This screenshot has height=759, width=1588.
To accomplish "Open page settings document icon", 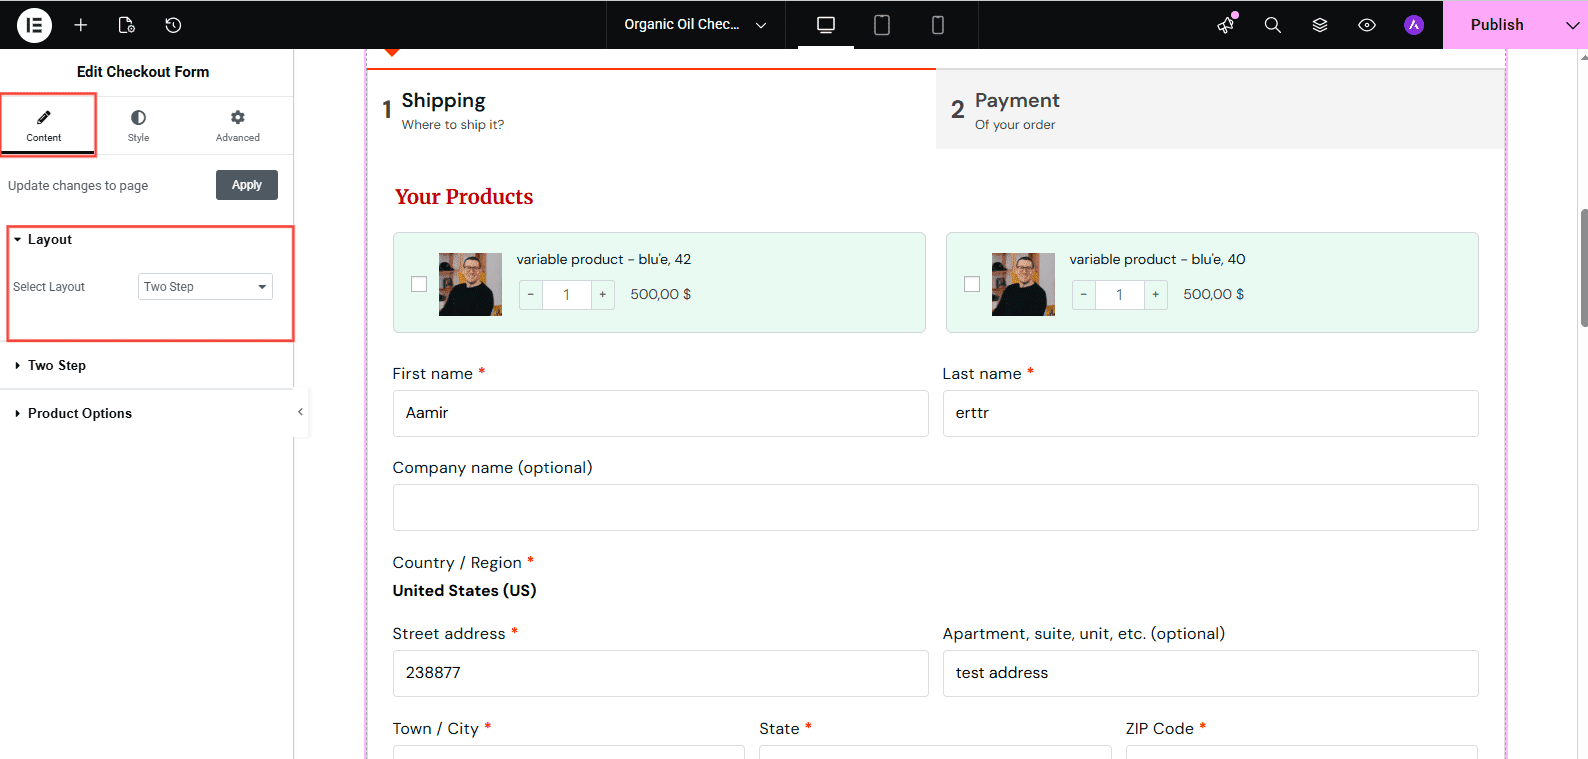I will (x=127, y=25).
